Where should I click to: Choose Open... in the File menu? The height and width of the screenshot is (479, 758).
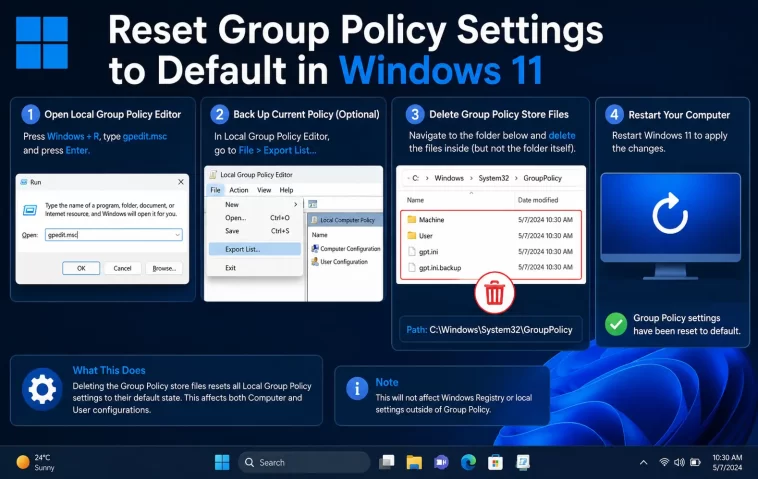click(255, 218)
